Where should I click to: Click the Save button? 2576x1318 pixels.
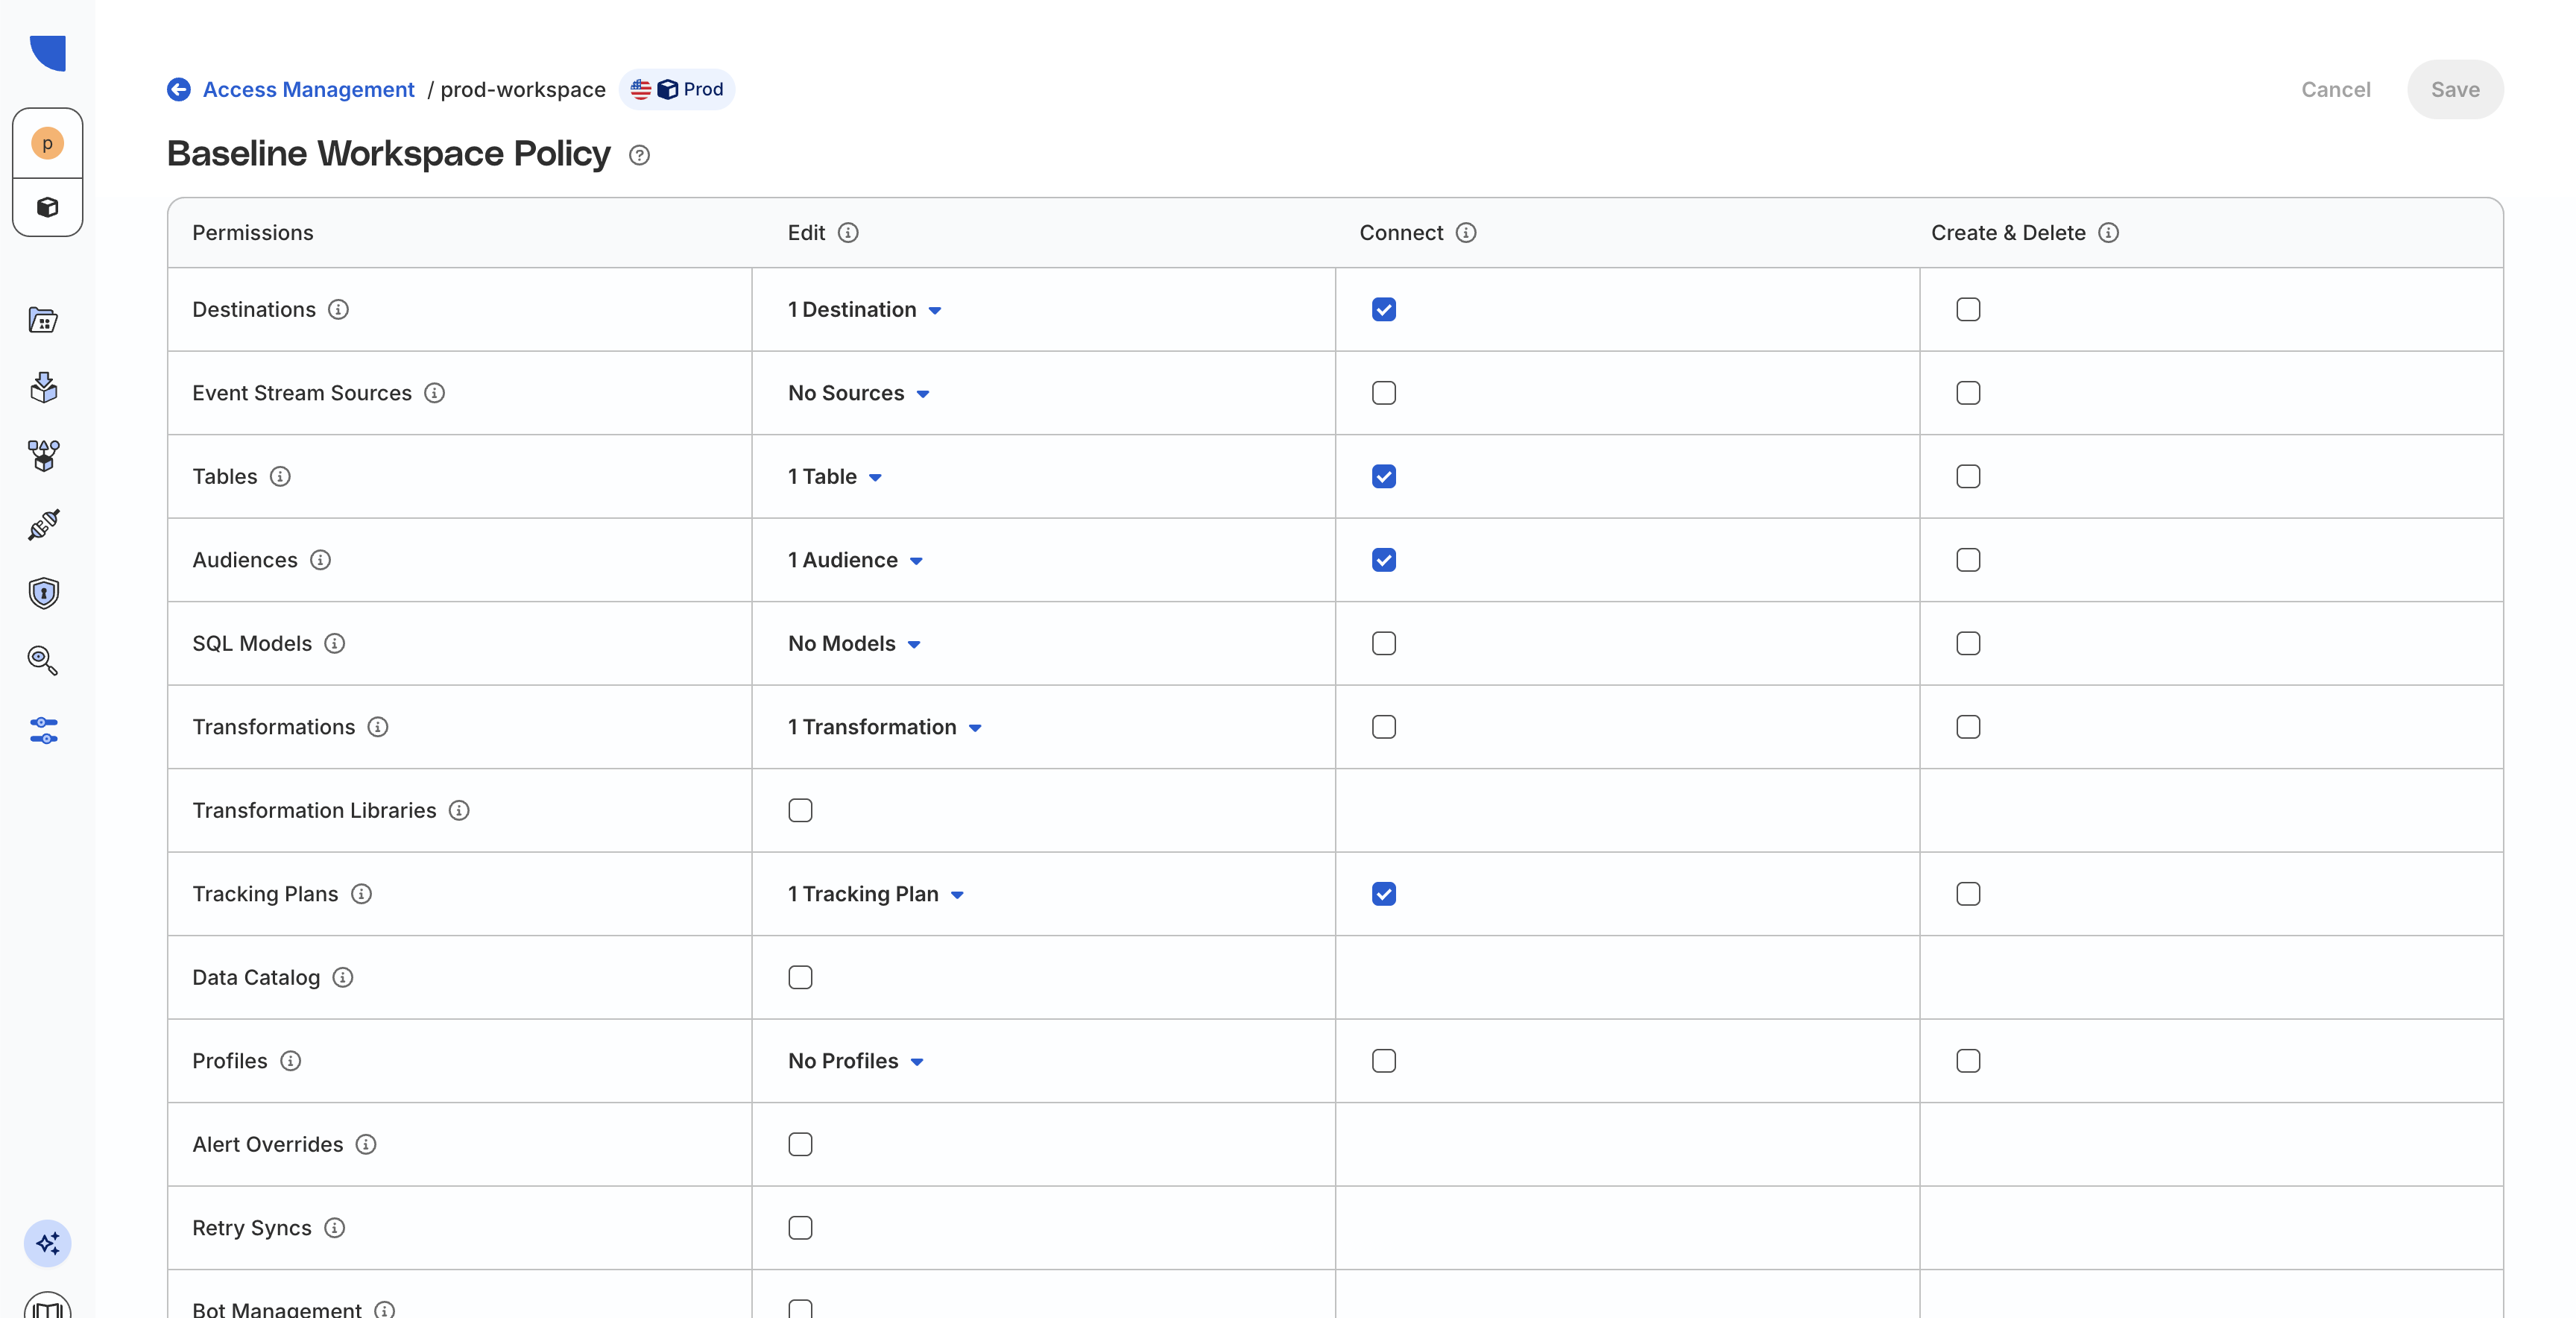pyautogui.click(x=2455, y=90)
